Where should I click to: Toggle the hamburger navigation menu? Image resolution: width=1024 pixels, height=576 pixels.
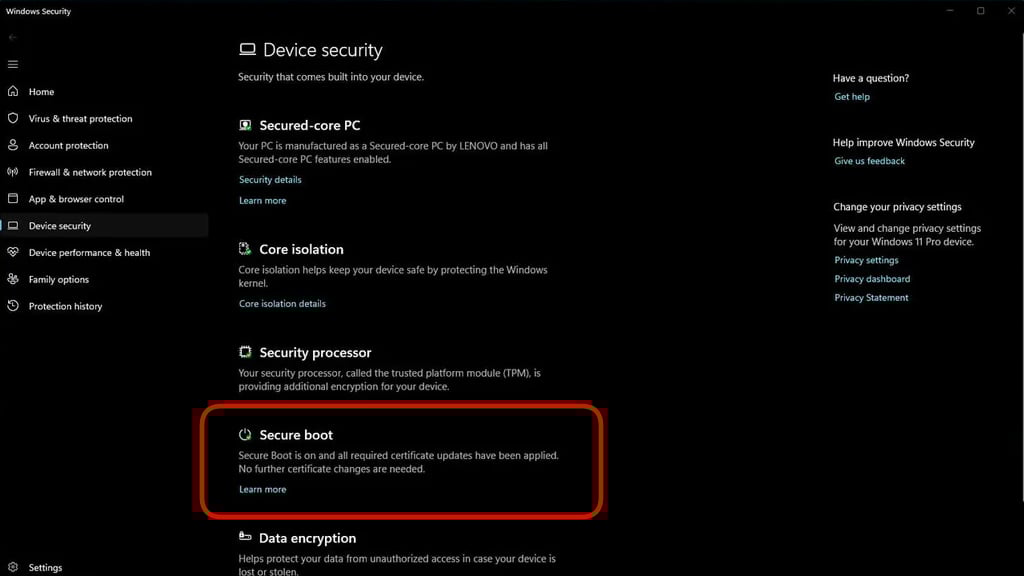pos(13,64)
